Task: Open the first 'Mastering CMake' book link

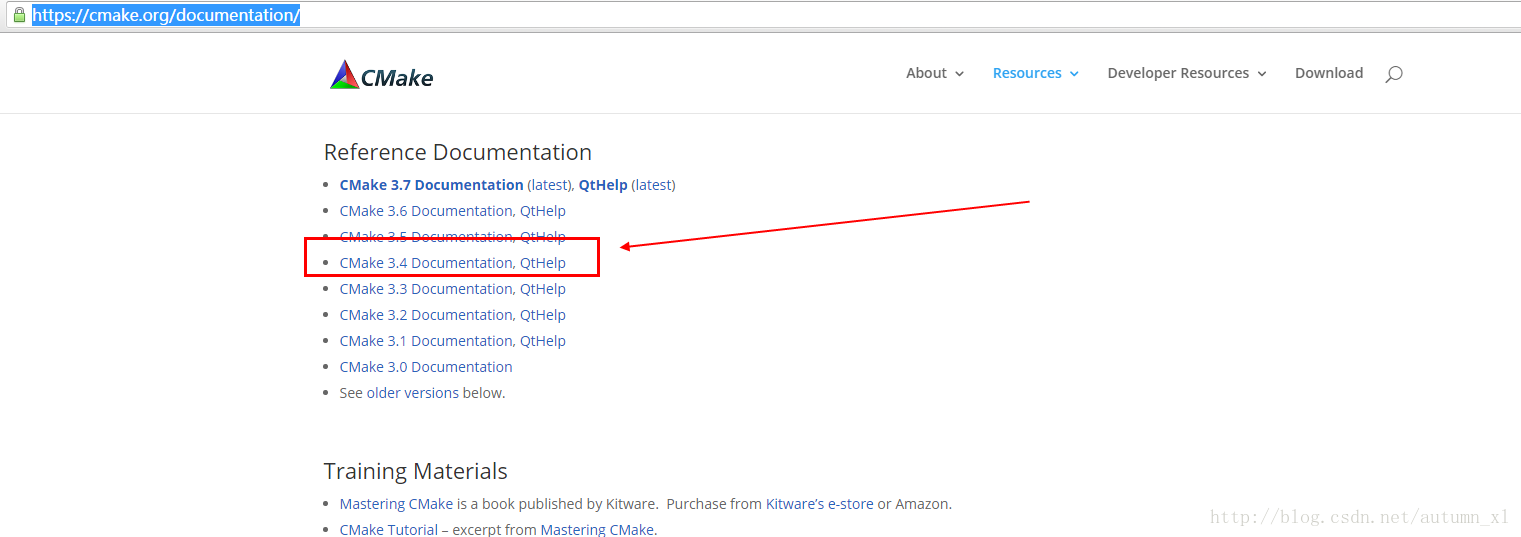Action: [396, 504]
